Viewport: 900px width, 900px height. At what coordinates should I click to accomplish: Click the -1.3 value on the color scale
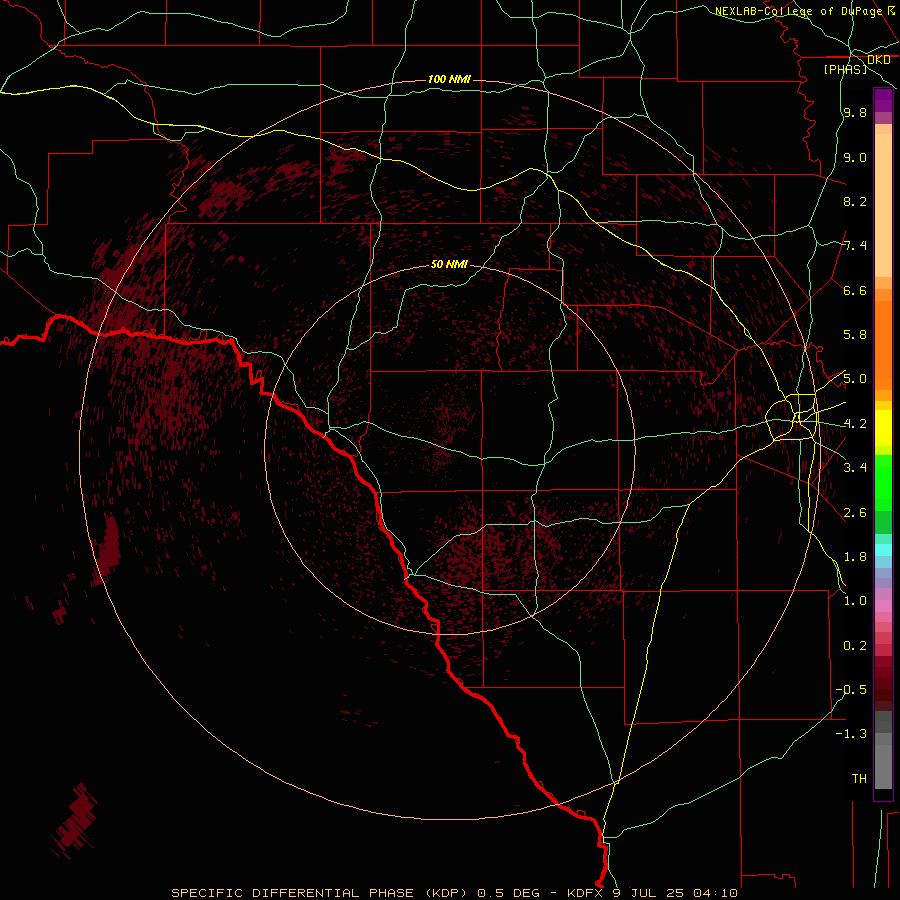851,734
